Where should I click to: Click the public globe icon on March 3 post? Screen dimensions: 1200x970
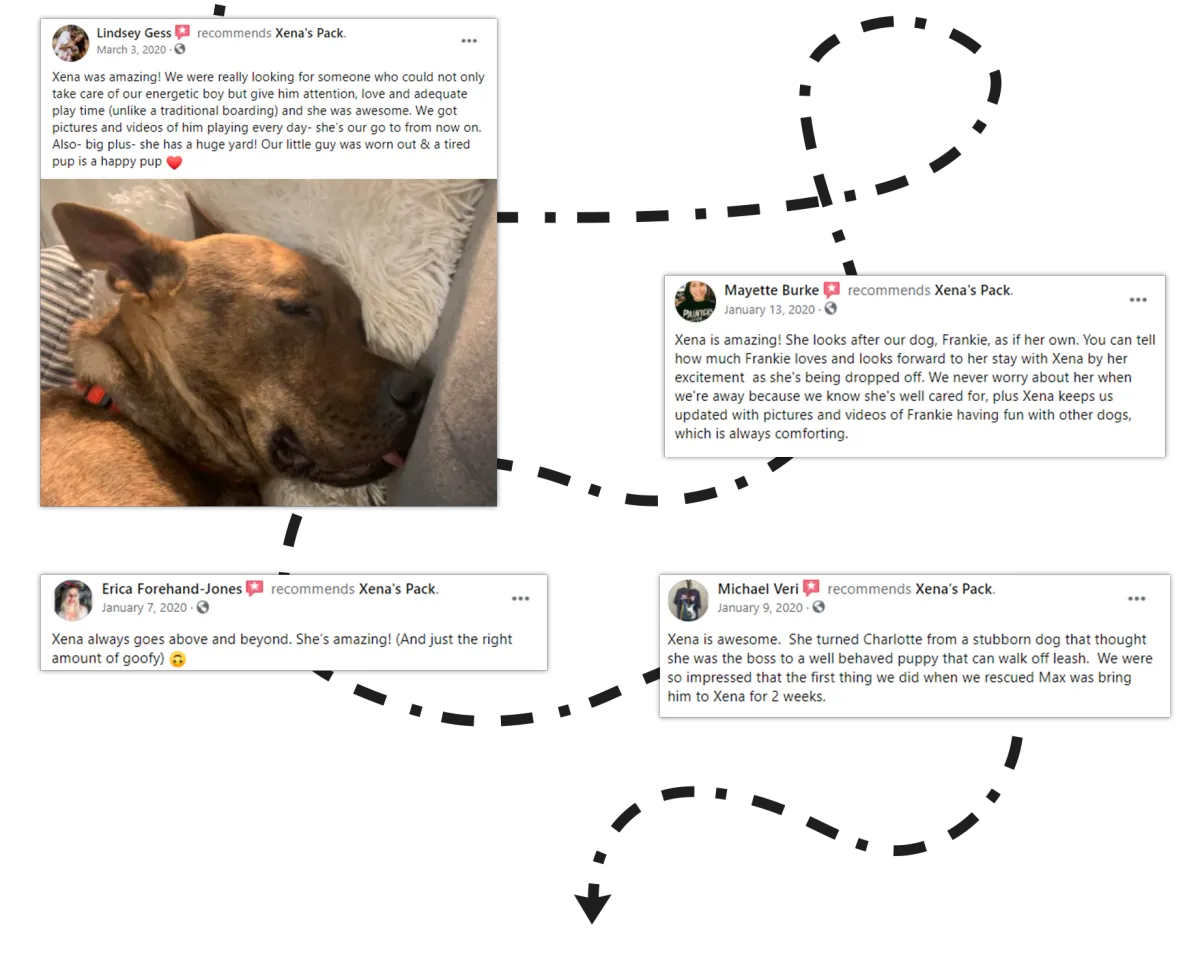pos(180,49)
